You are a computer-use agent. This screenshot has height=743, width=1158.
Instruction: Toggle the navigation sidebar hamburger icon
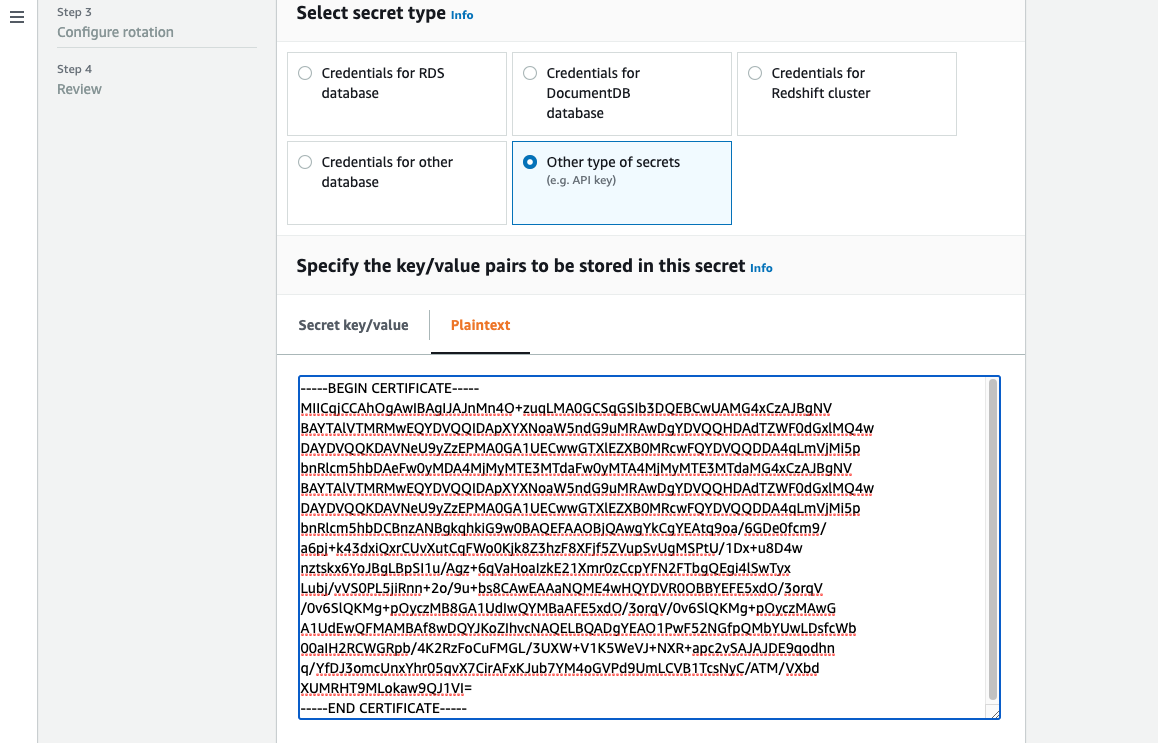(x=16, y=16)
